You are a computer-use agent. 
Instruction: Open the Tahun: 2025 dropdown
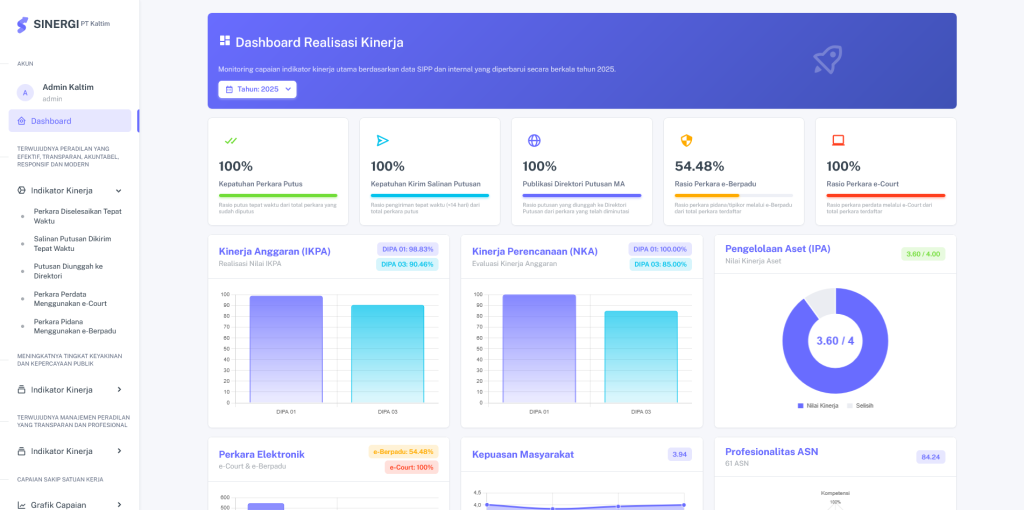pos(257,89)
